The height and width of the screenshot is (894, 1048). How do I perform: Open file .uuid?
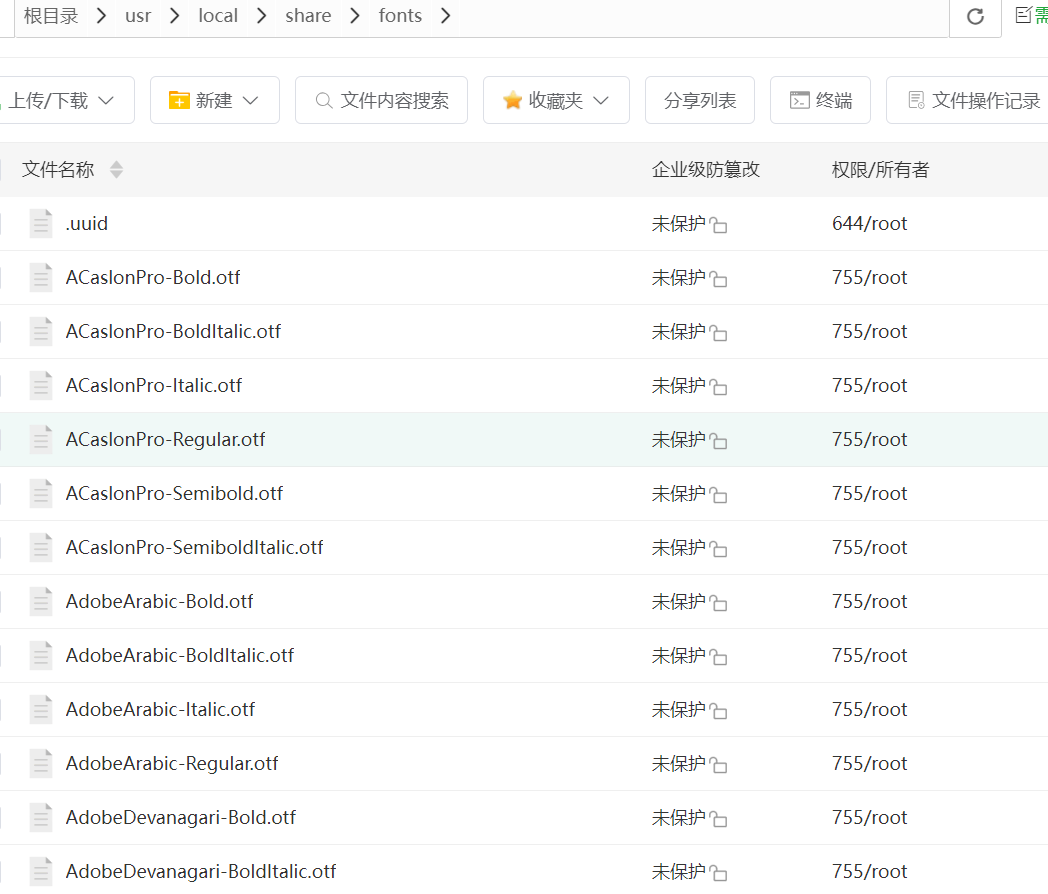click(87, 224)
